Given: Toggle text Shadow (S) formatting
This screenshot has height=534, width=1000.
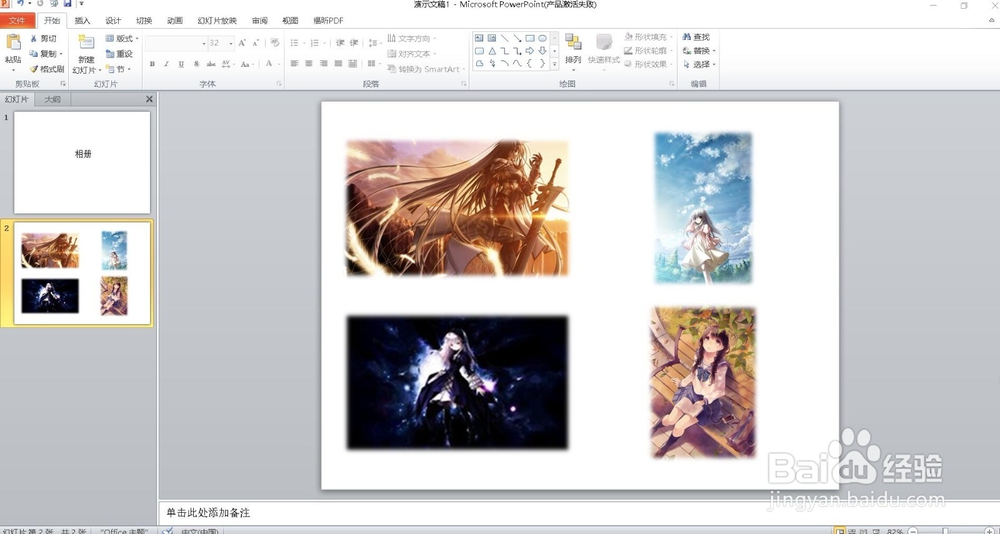Looking at the screenshot, I should [x=196, y=64].
